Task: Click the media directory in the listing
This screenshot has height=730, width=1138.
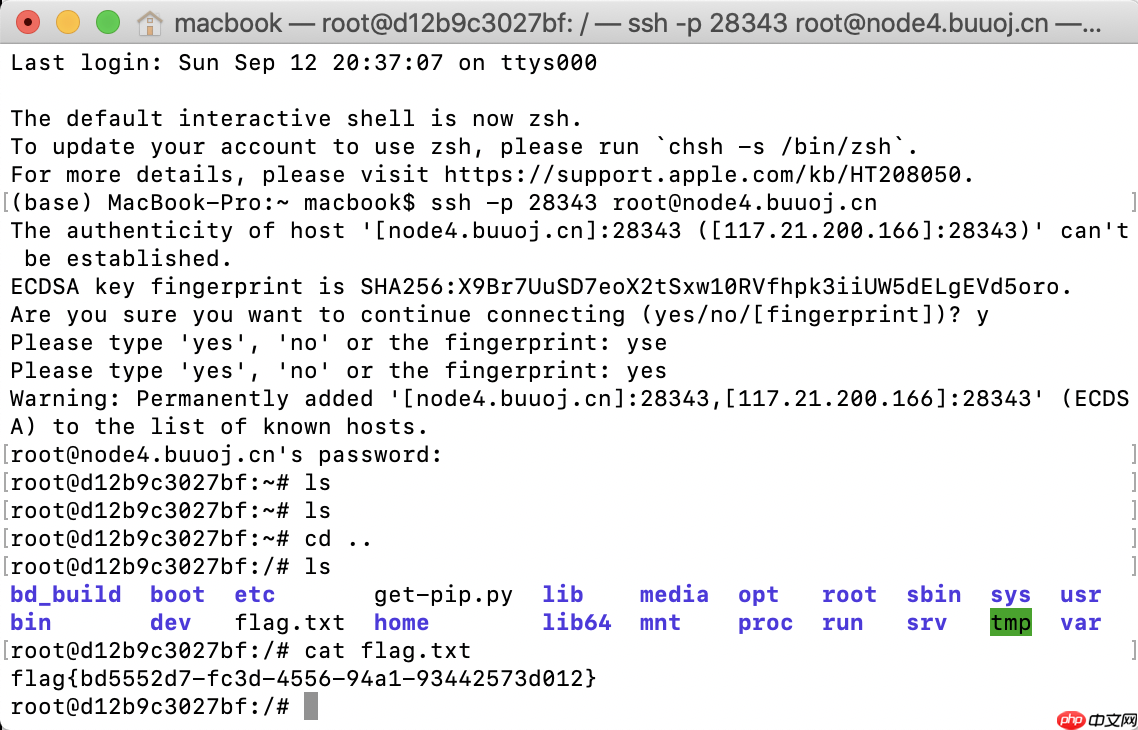Action: point(674,595)
